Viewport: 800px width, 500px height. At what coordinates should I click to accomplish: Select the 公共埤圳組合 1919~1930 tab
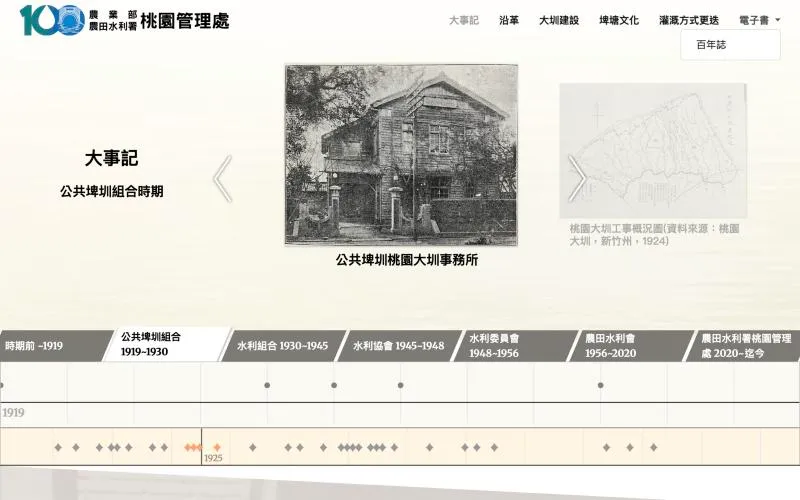click(167, 344)
